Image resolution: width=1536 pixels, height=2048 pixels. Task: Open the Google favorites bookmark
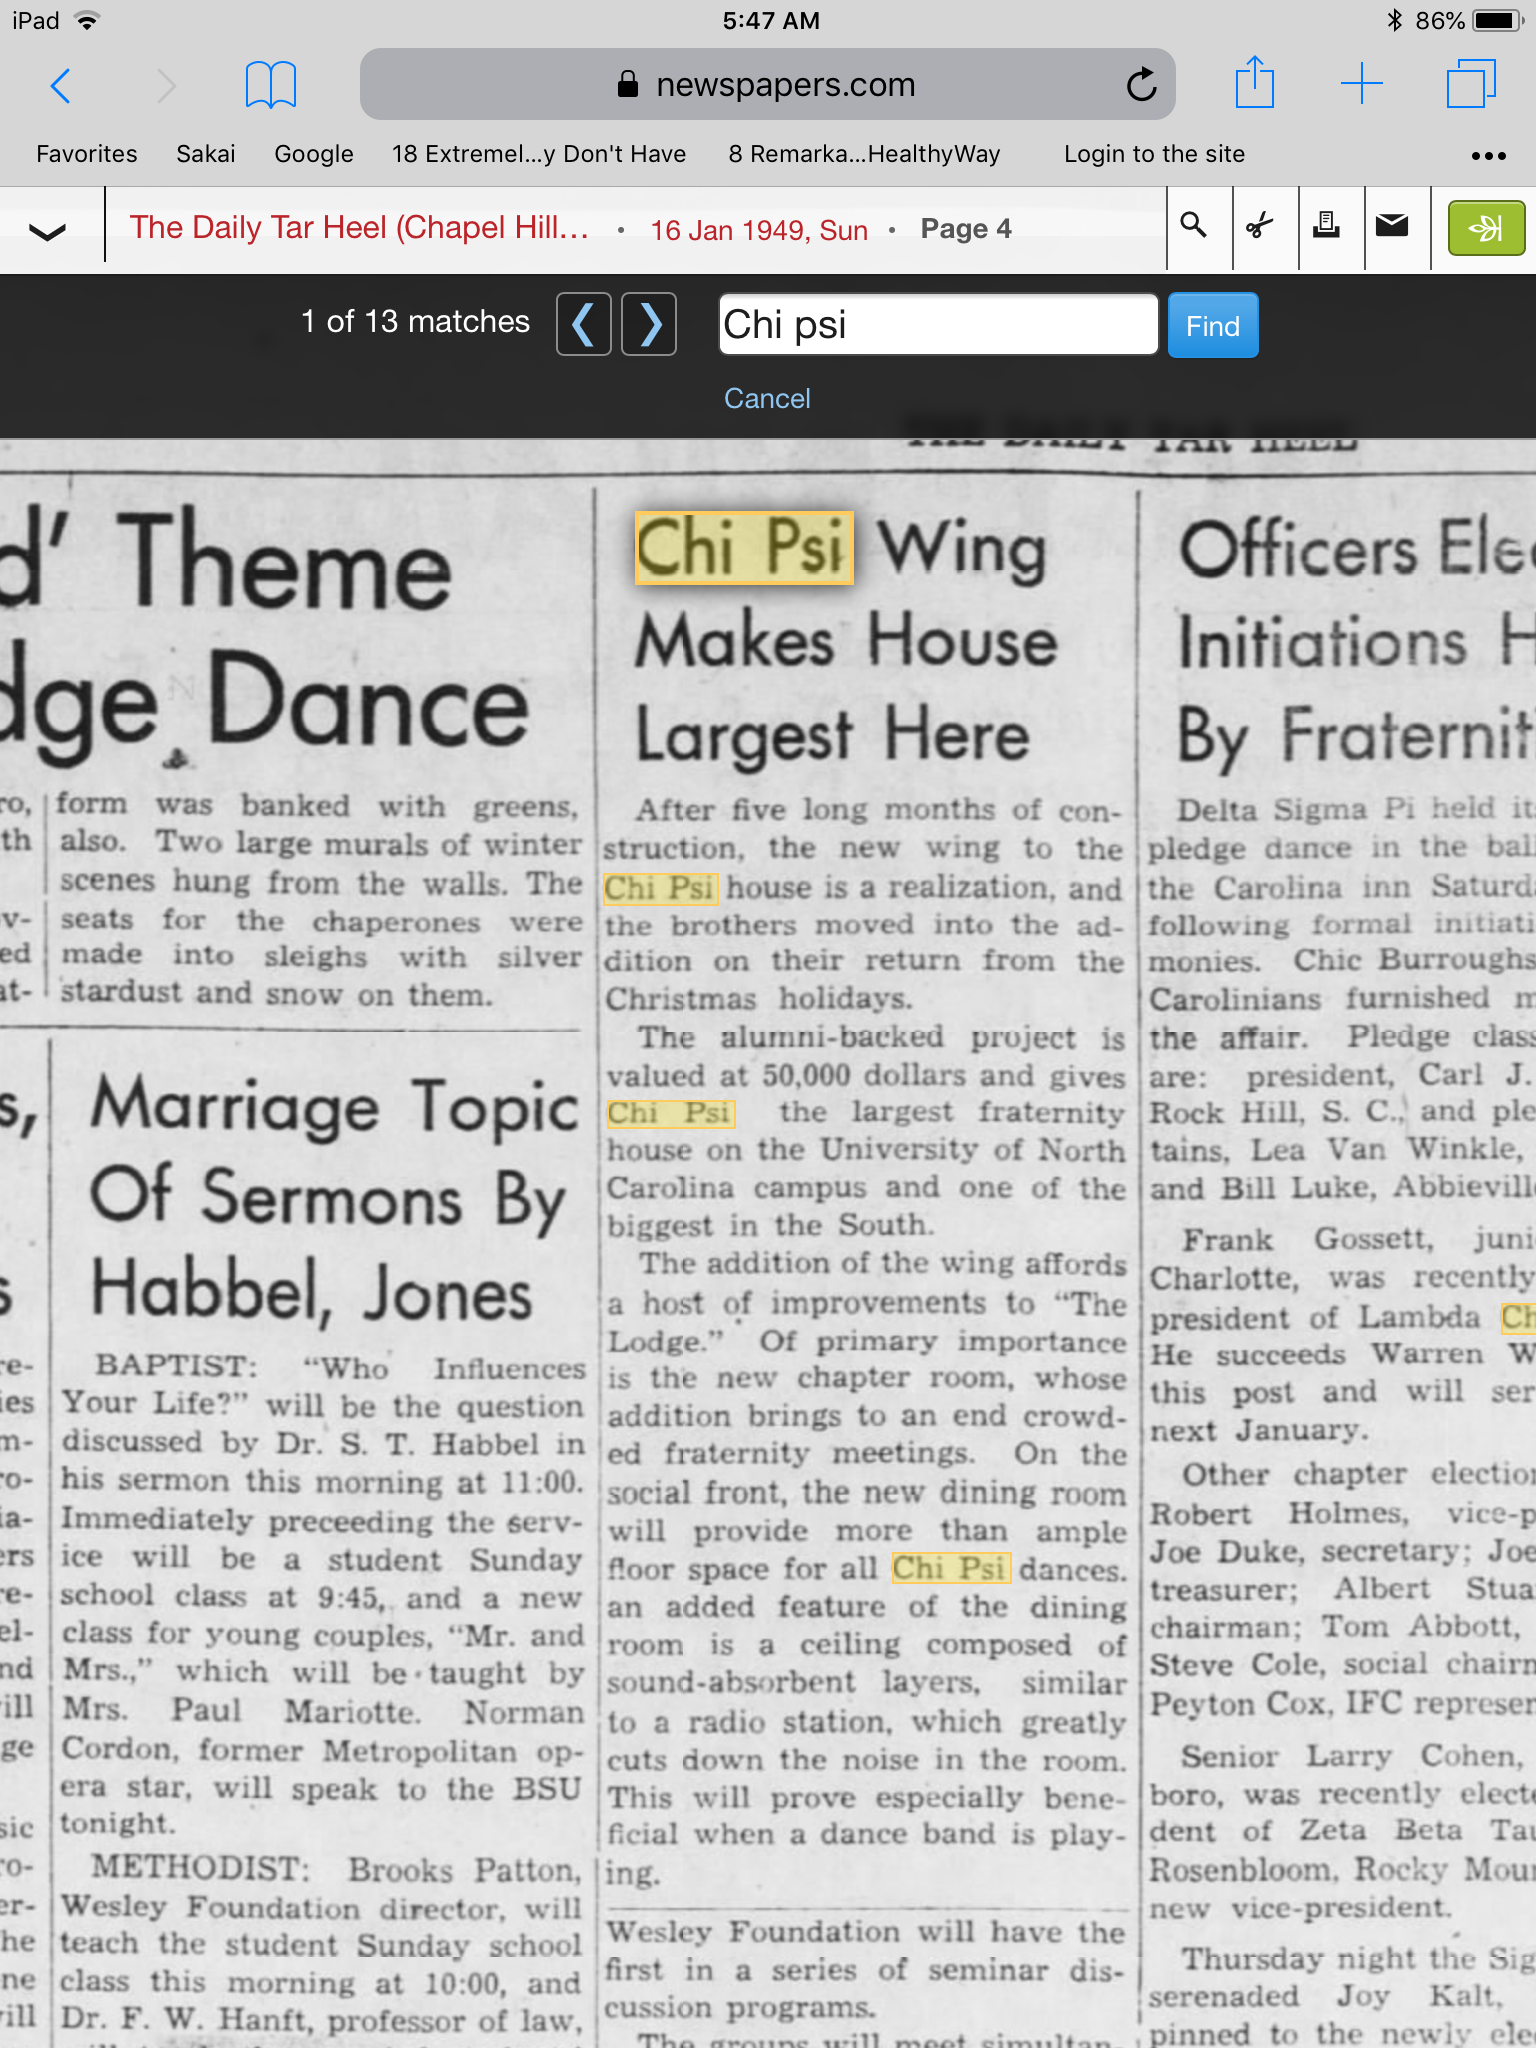pyautogui.click(x=313, y=154)
